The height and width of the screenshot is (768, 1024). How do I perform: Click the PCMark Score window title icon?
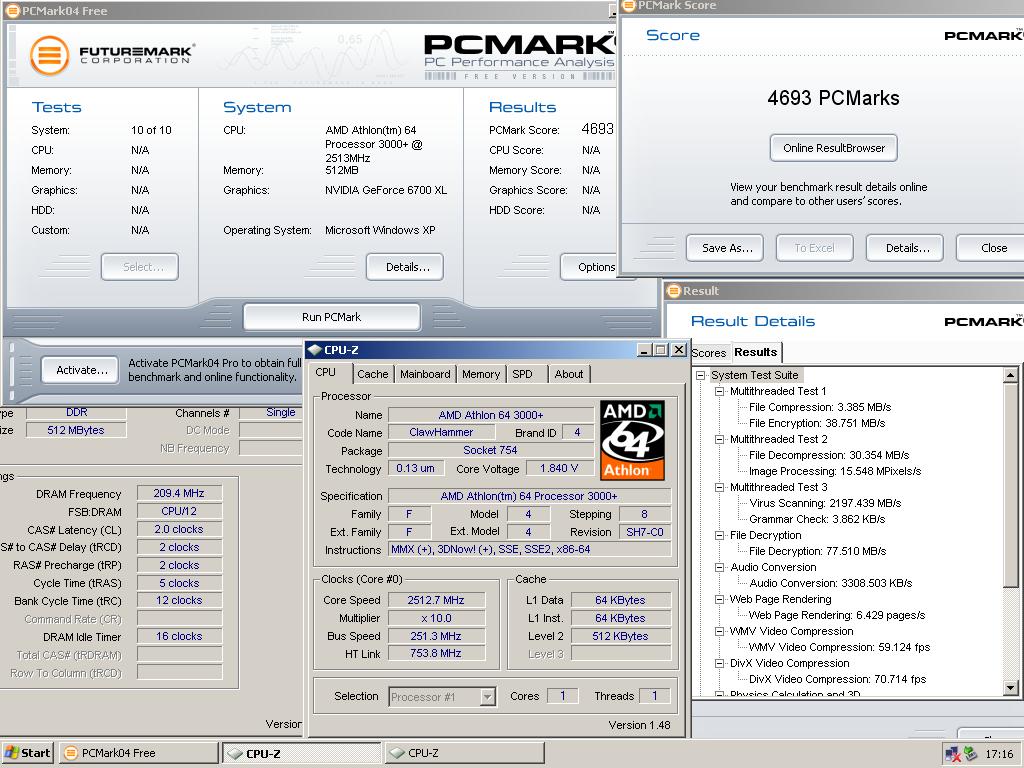tap(629, 5)
